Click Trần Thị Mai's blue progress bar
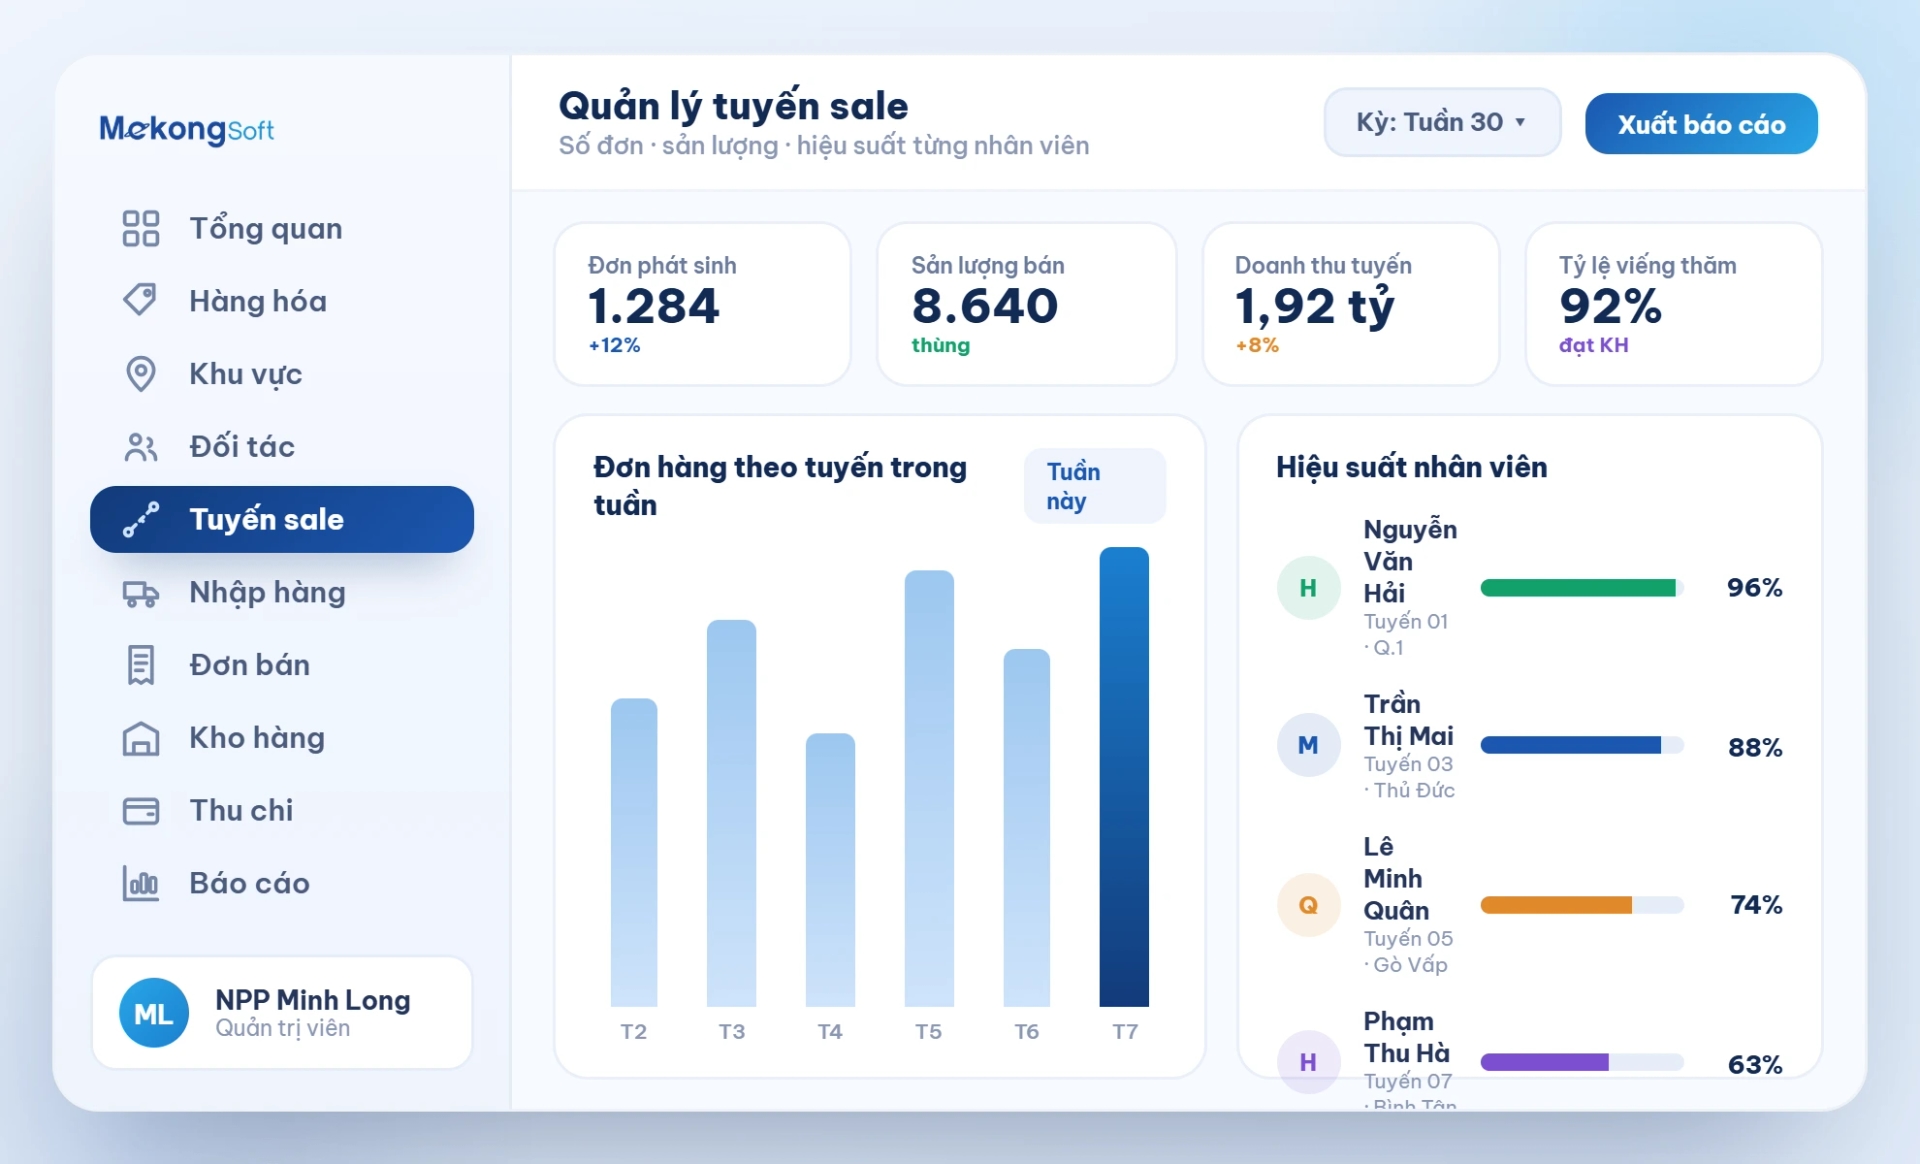 pyautogui.click(x=1582, y=745)
